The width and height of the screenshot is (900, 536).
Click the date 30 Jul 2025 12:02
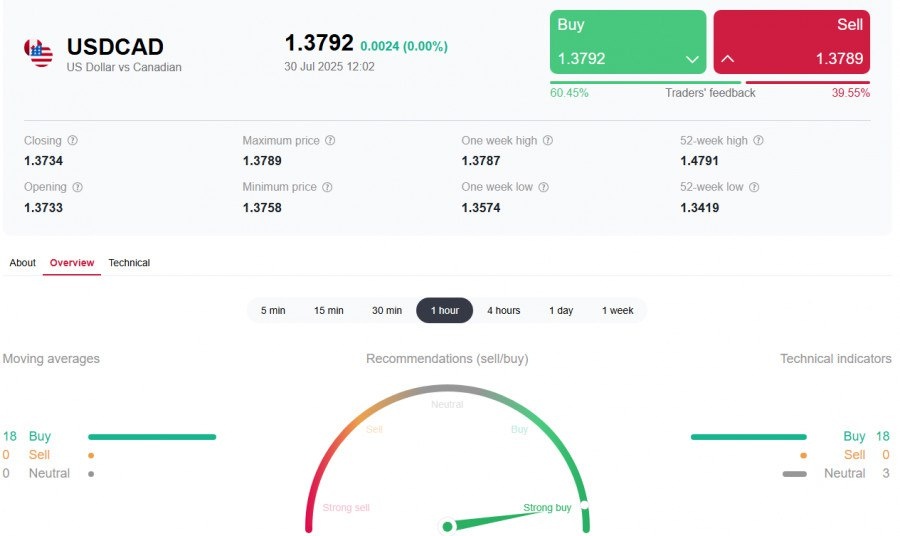(329, 67)
